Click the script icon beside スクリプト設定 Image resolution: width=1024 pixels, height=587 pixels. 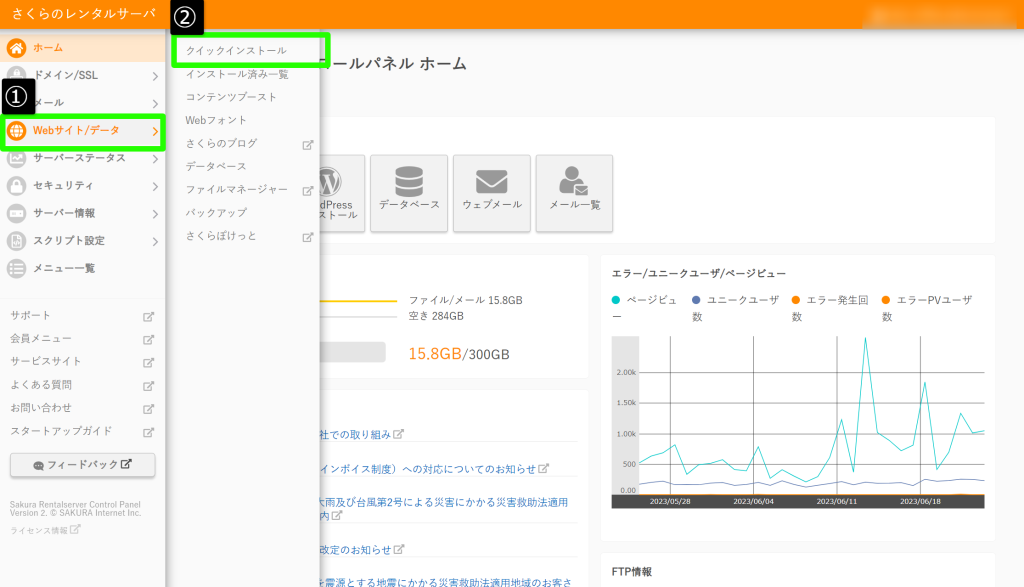(16, 241)
